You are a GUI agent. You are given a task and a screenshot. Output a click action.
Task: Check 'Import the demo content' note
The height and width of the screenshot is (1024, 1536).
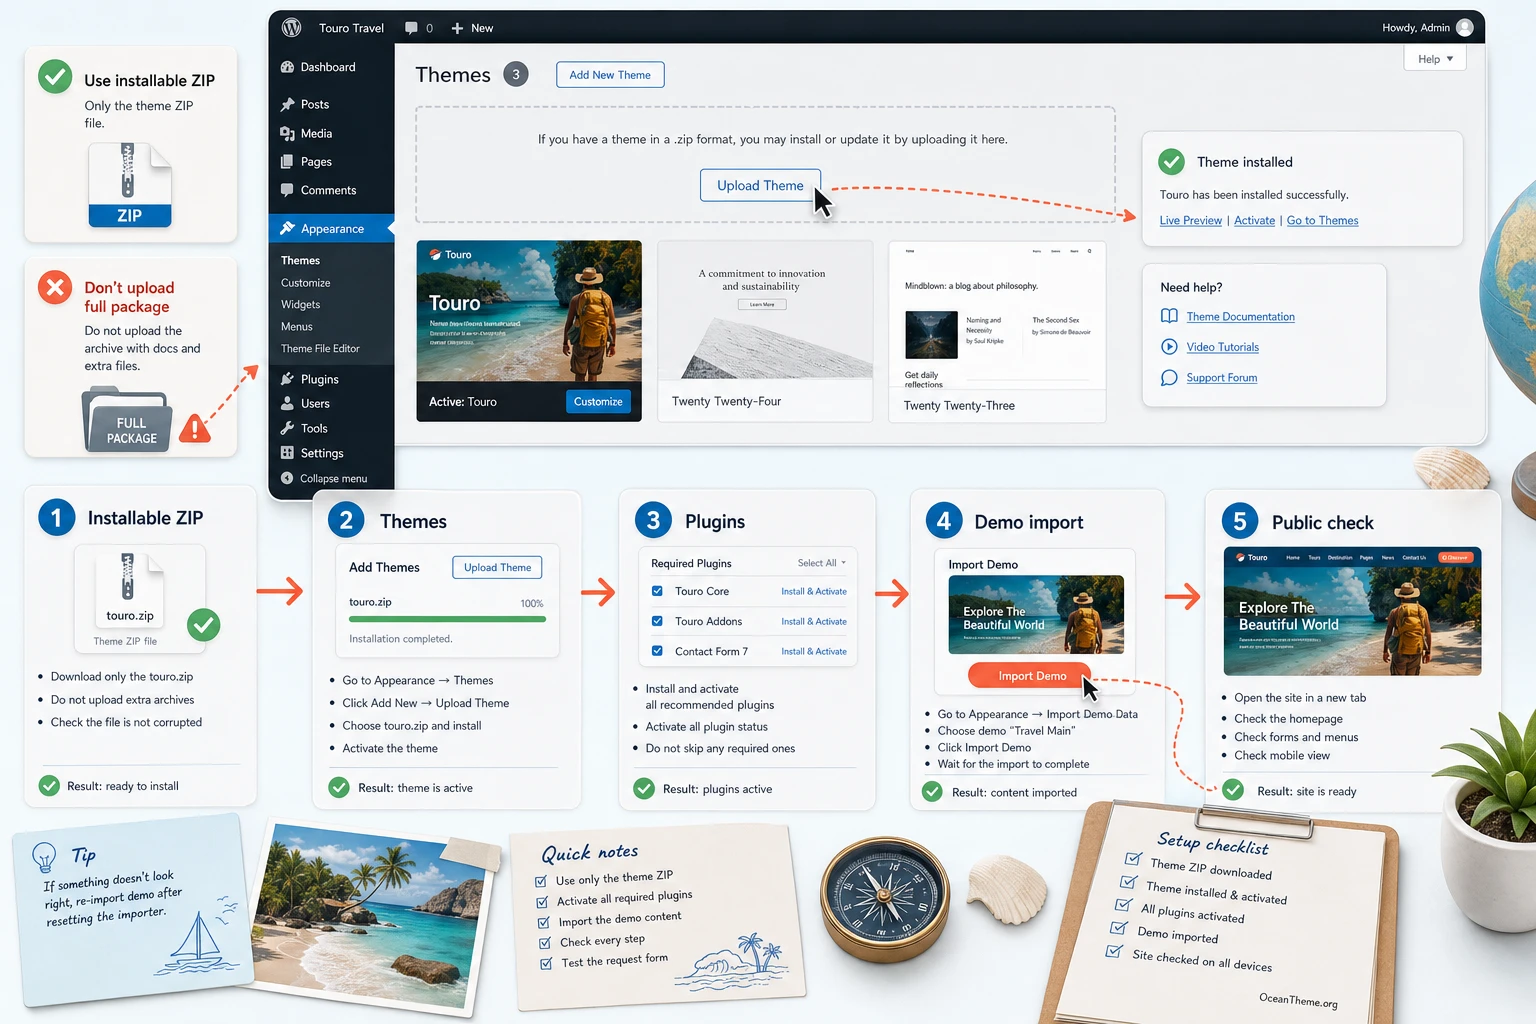(x=544, y=923)
